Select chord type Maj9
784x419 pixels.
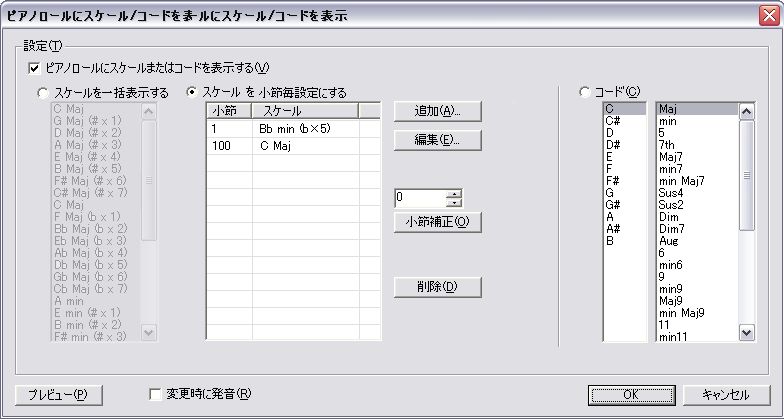[698, 301]
